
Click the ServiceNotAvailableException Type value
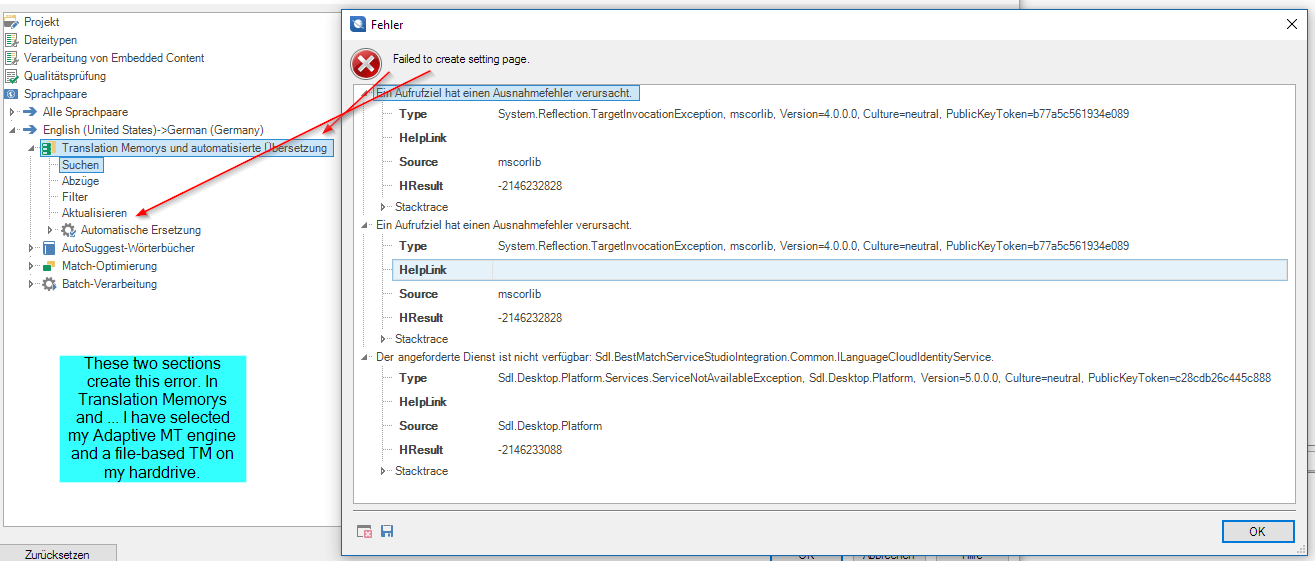click(x=884, y=378)
